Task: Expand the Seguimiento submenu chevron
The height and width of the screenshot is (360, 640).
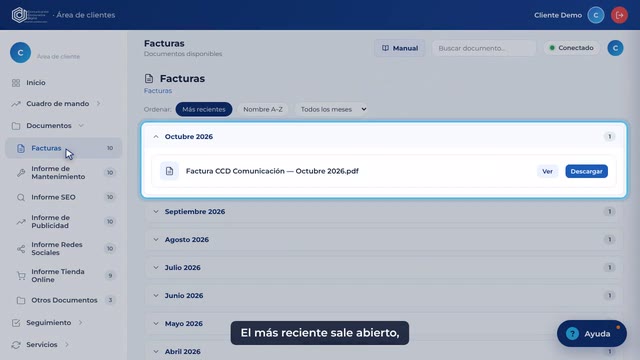Action: pyautogui.click(x=80, y=323)
